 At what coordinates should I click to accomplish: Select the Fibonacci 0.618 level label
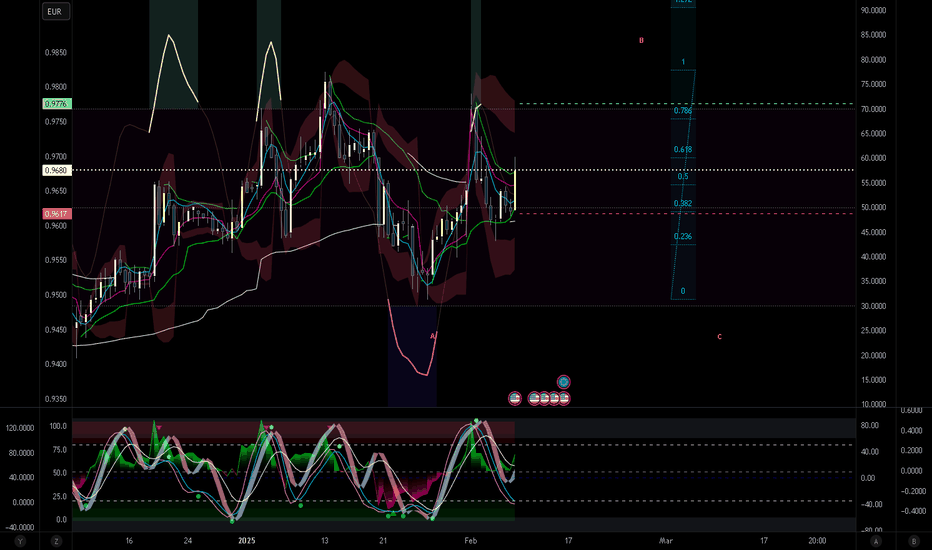point(682,149)
